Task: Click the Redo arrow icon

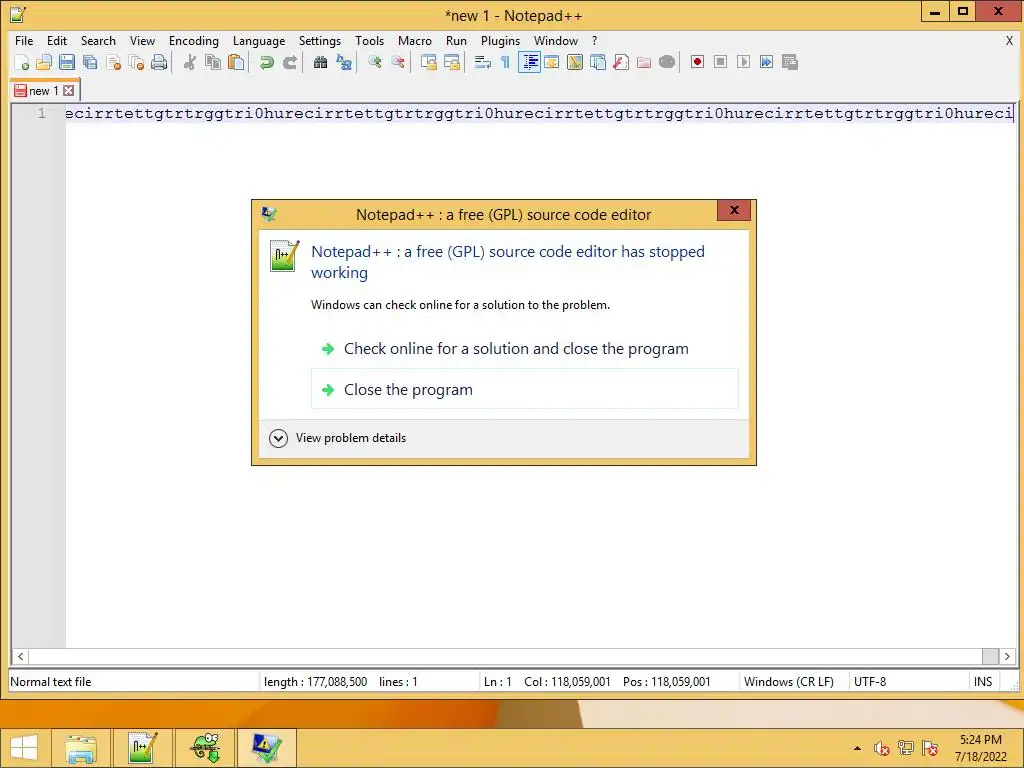Action: click(x=289, y=63)
